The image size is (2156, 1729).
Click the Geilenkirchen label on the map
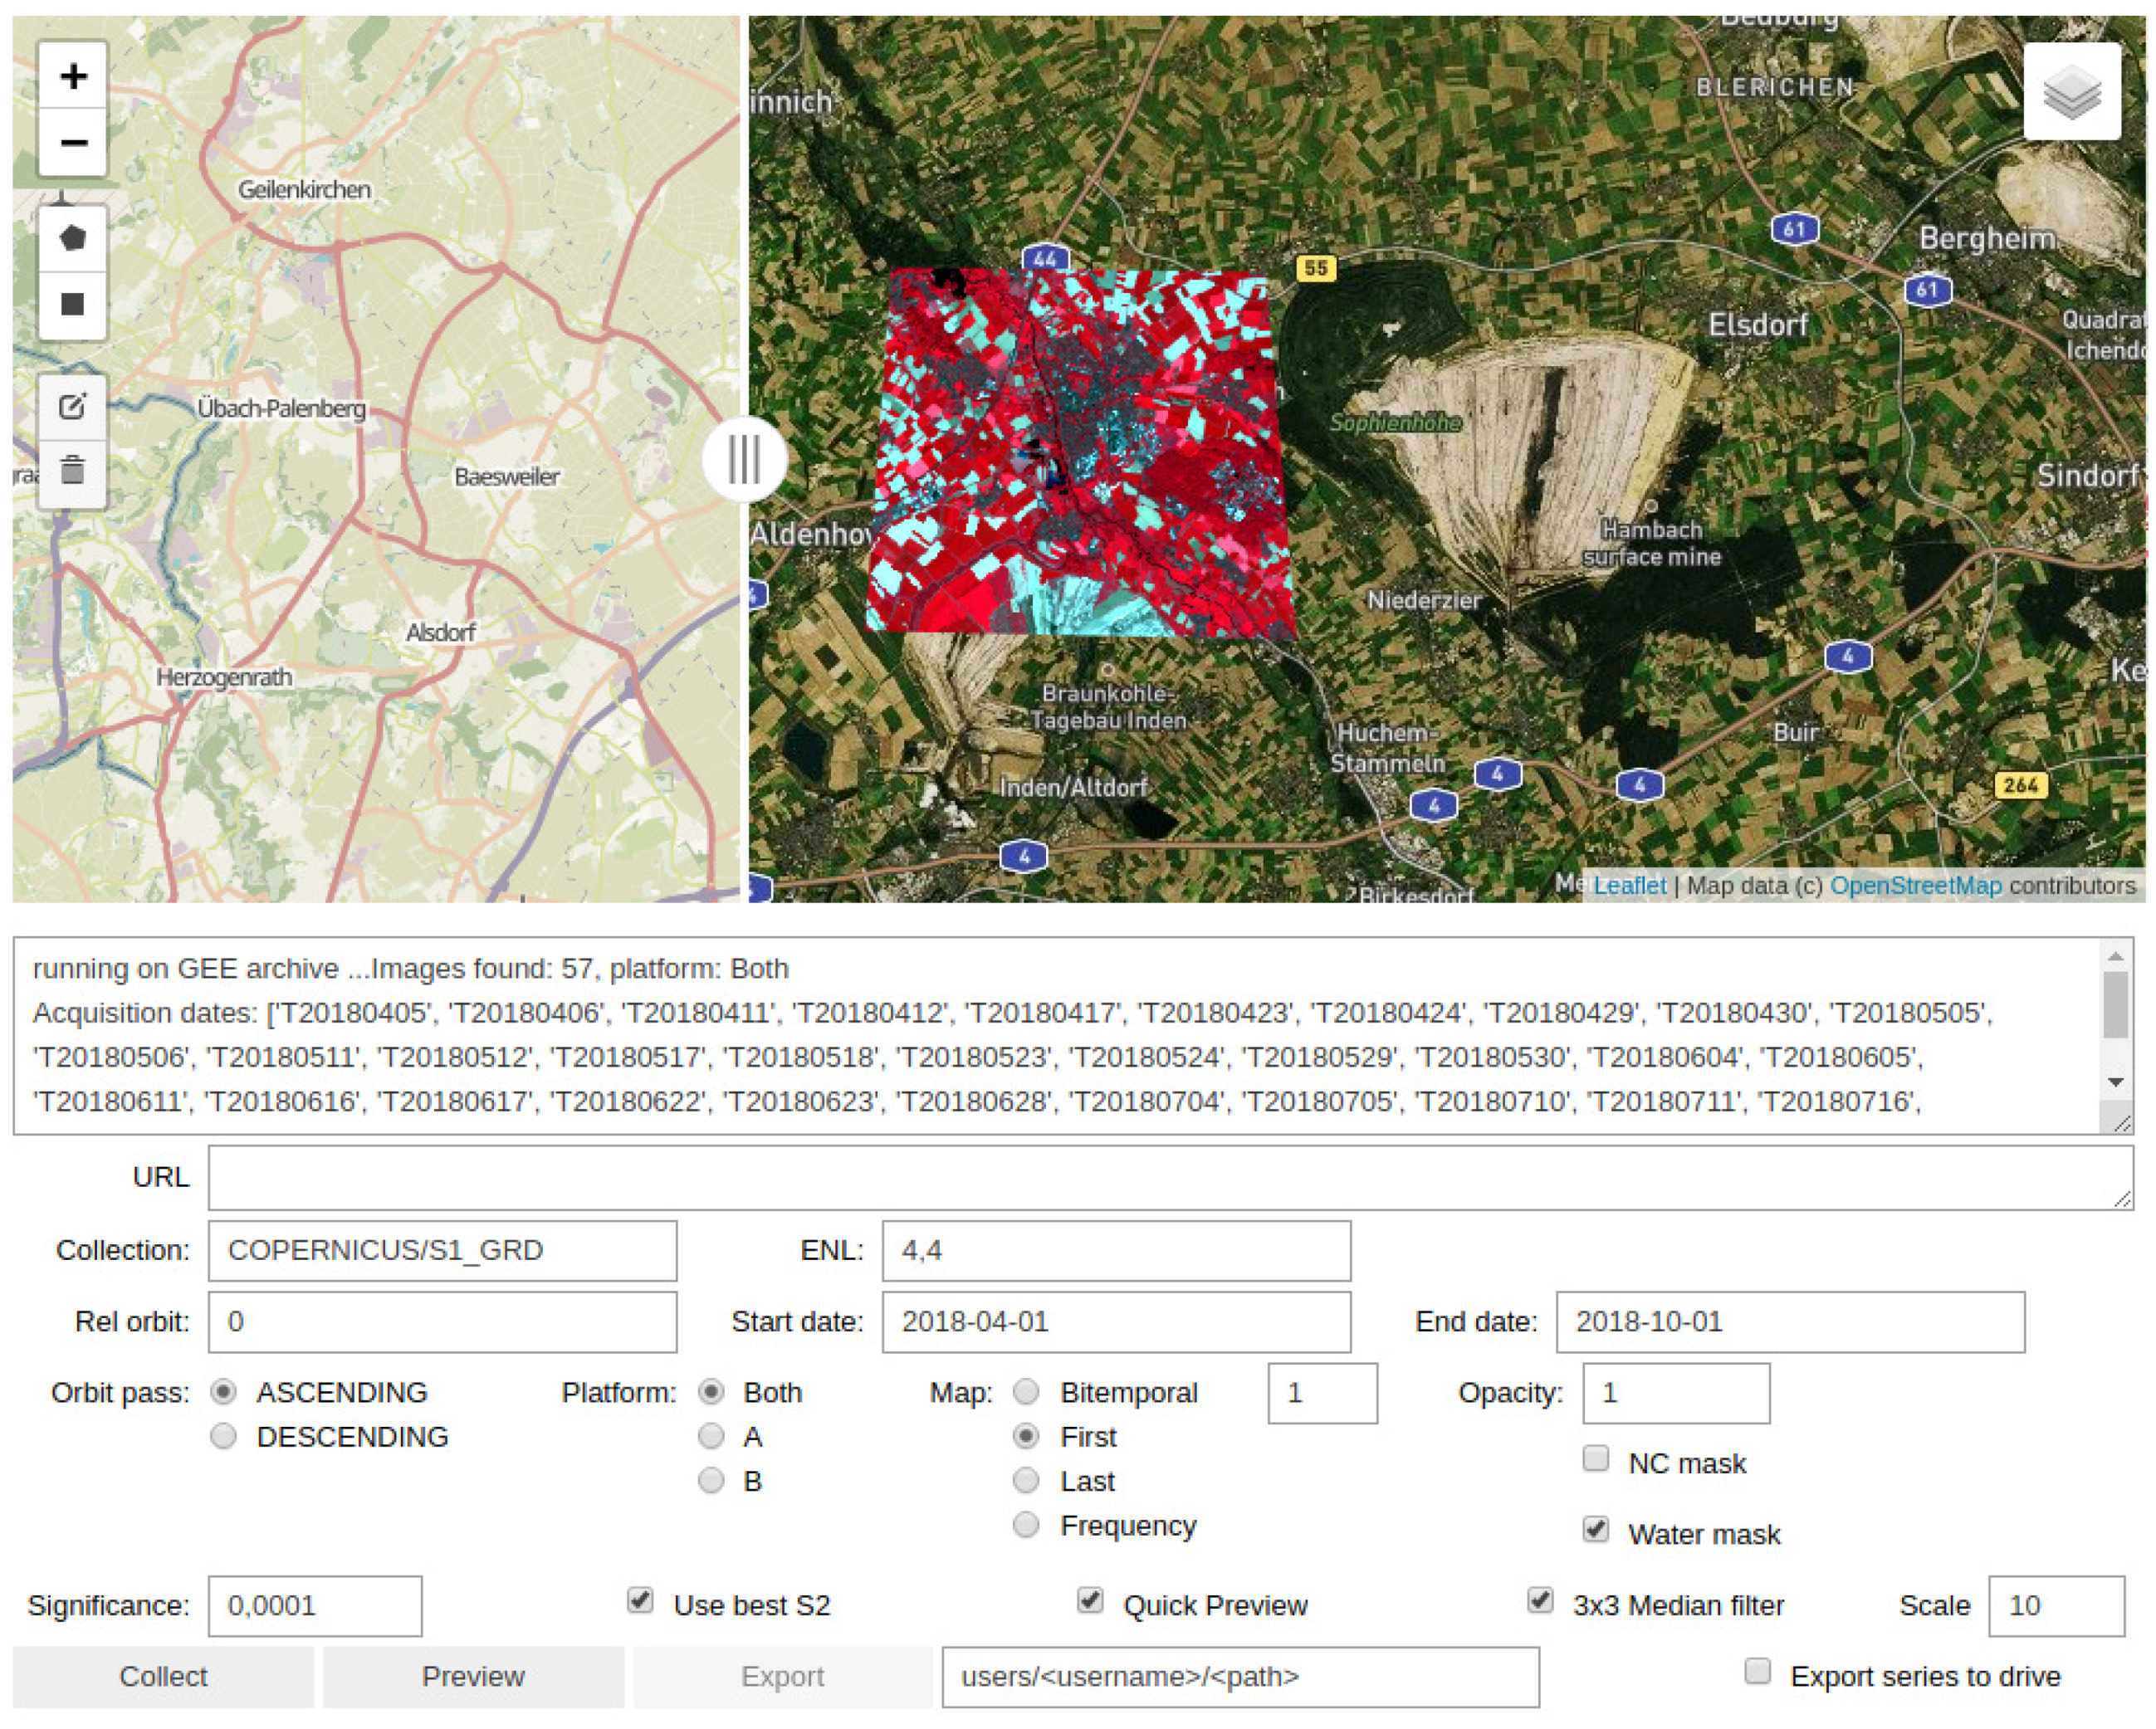(304, 189)
